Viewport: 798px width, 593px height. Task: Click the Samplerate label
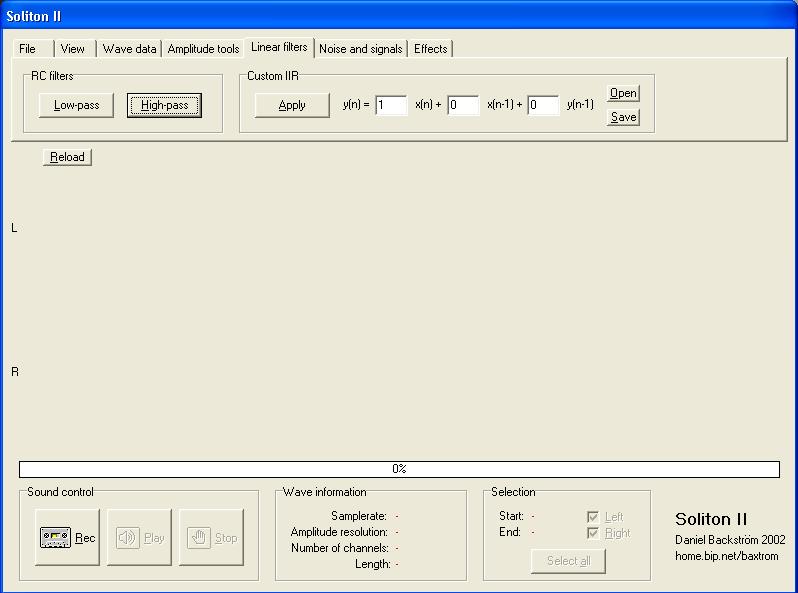coord(359,516)
